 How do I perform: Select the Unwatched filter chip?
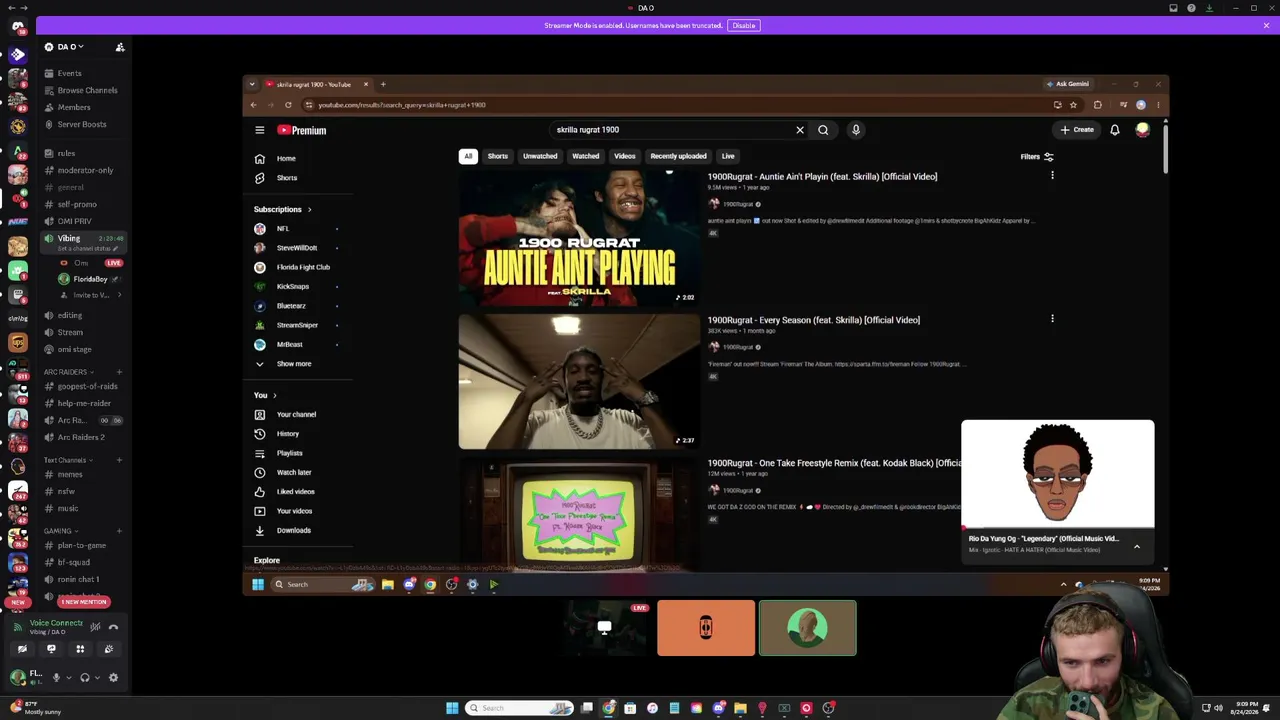coord(540,156)
